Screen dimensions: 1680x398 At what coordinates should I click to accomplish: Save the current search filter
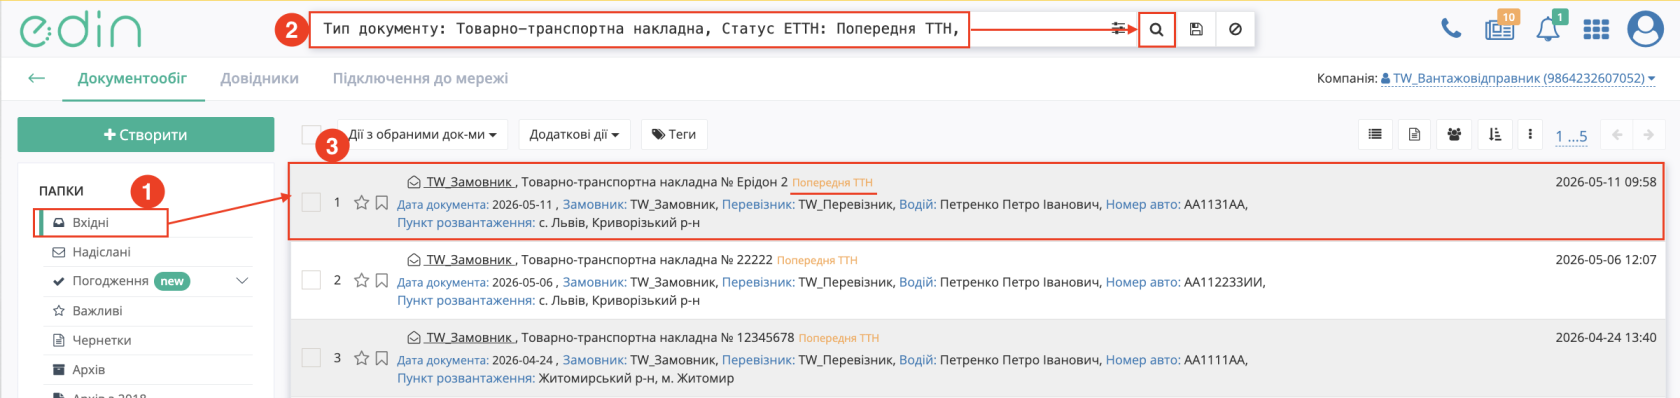(x=1196, y=29)
